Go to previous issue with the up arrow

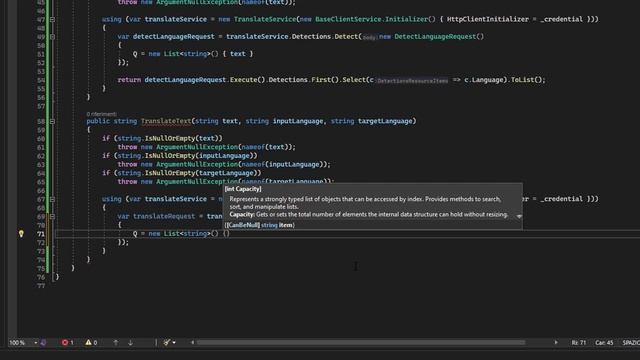[116, 342]
